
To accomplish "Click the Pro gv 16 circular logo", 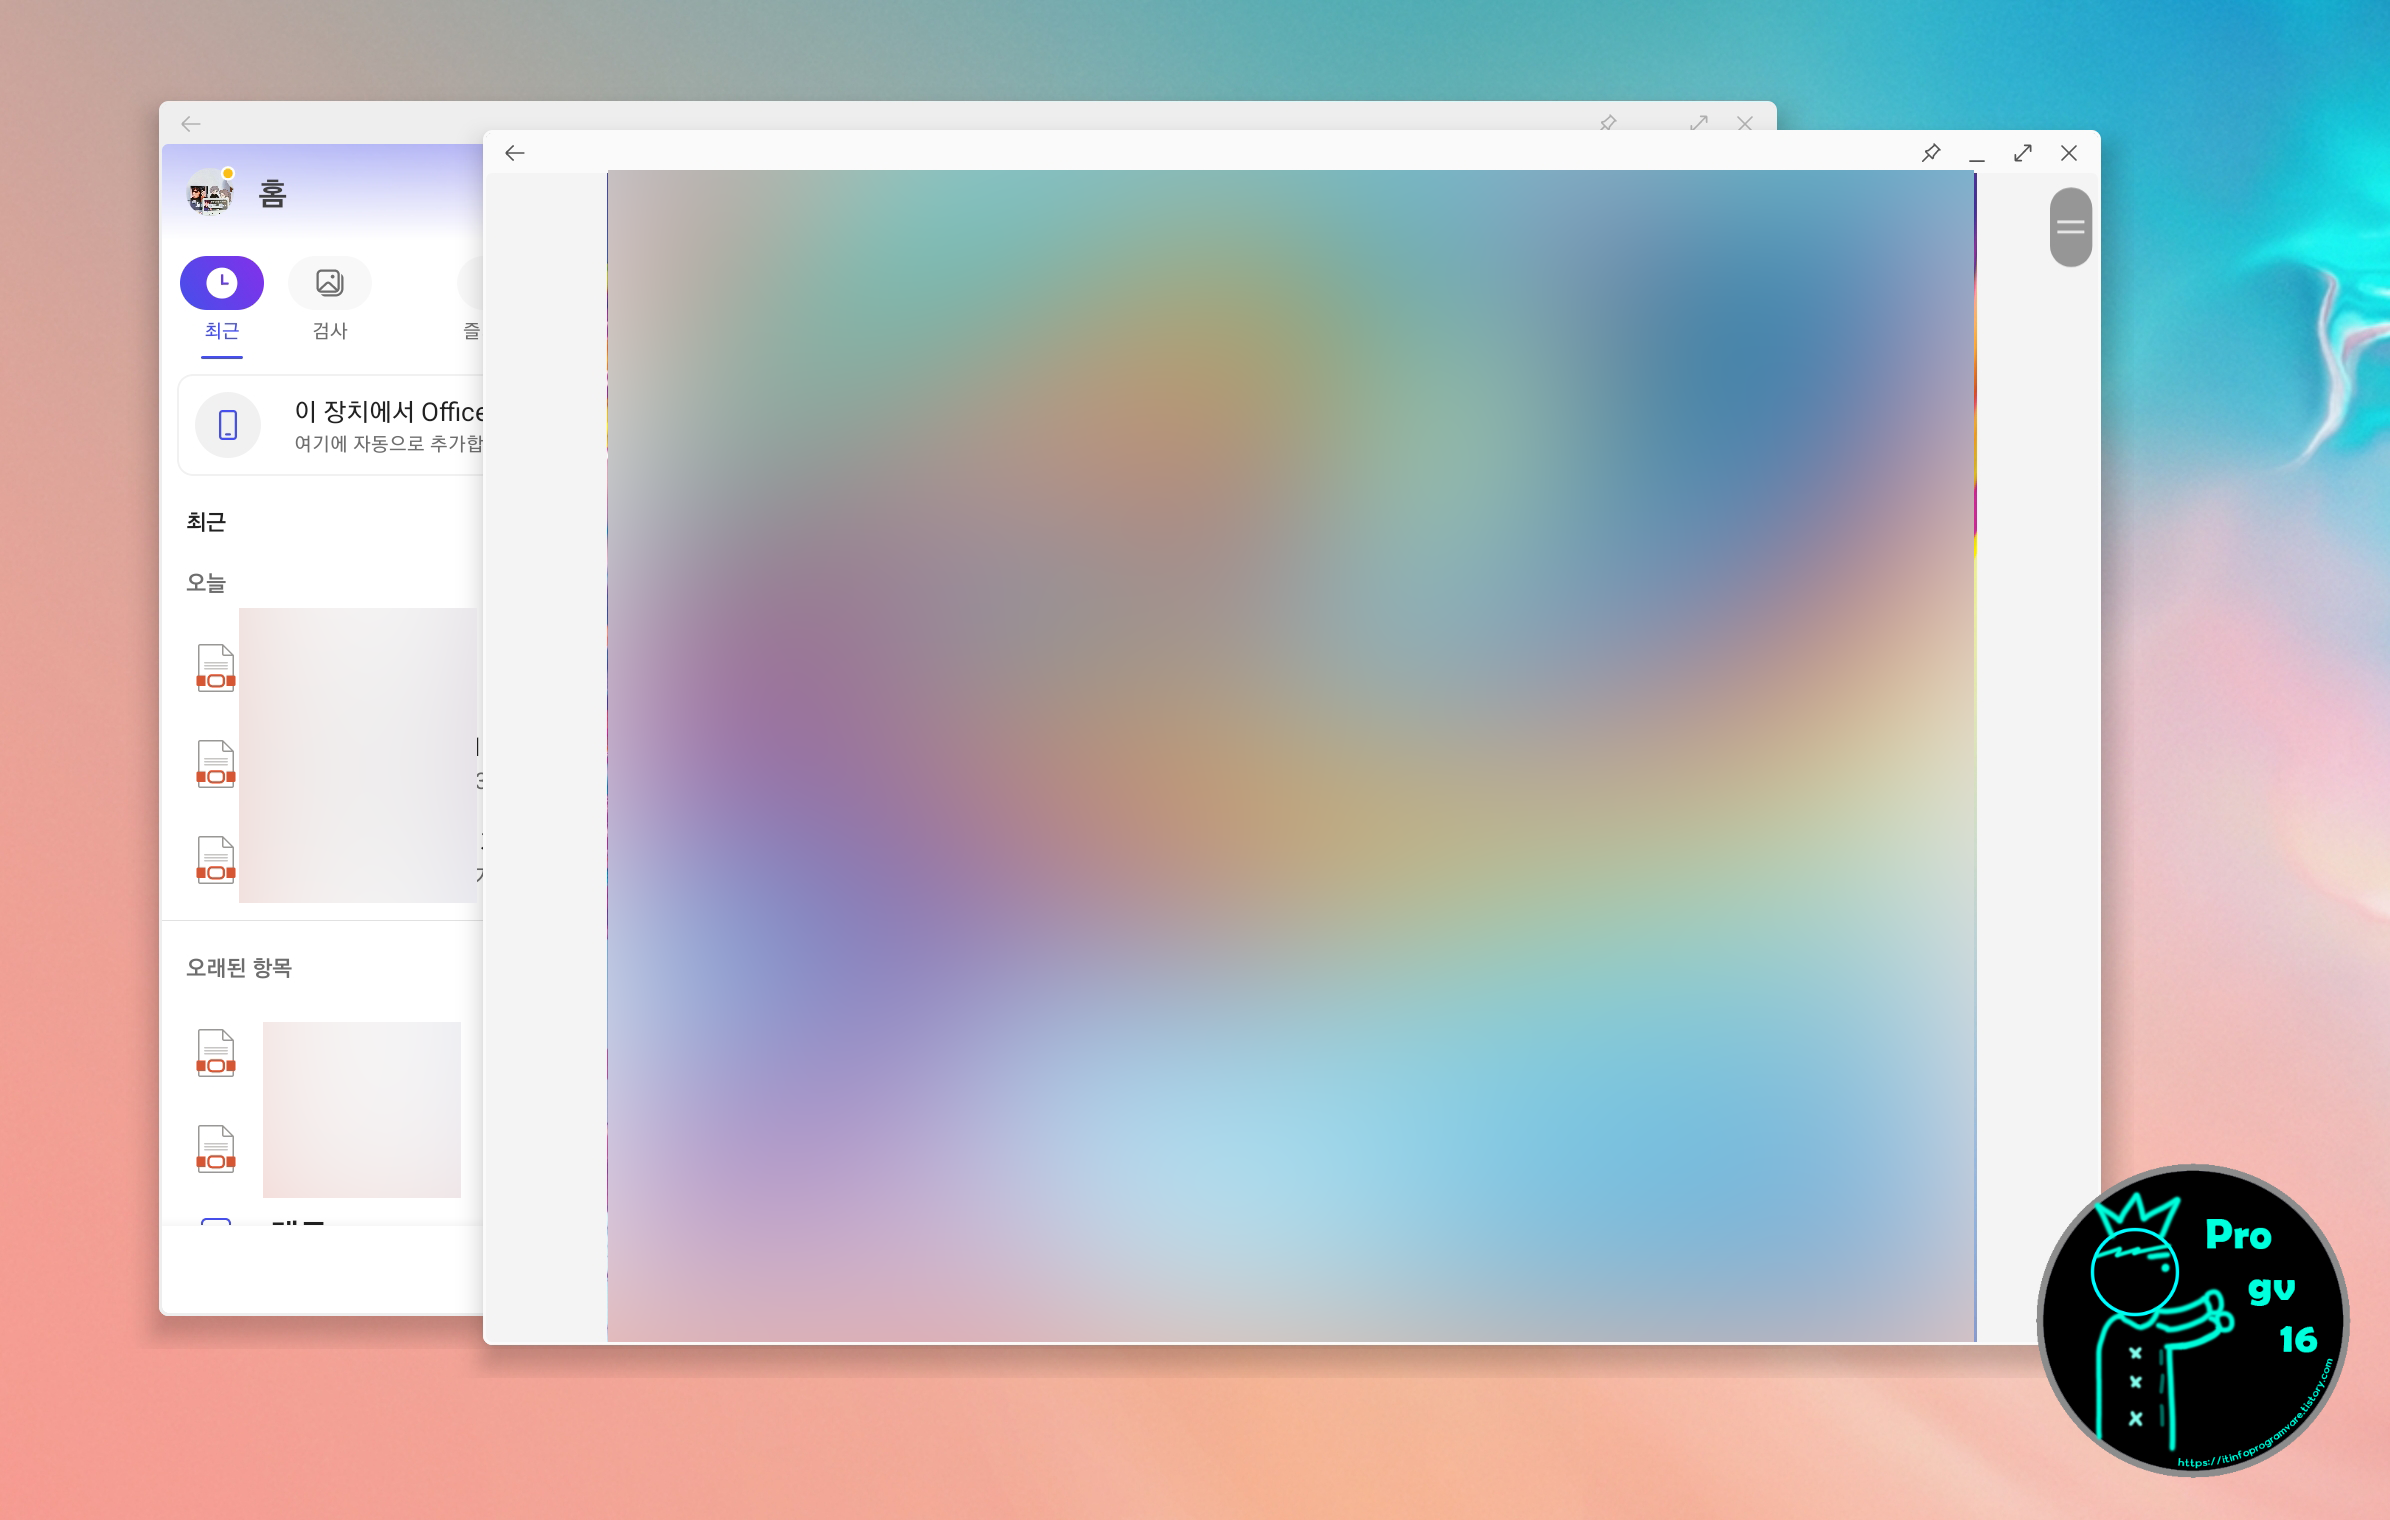I will (x=2192, y=1319).
